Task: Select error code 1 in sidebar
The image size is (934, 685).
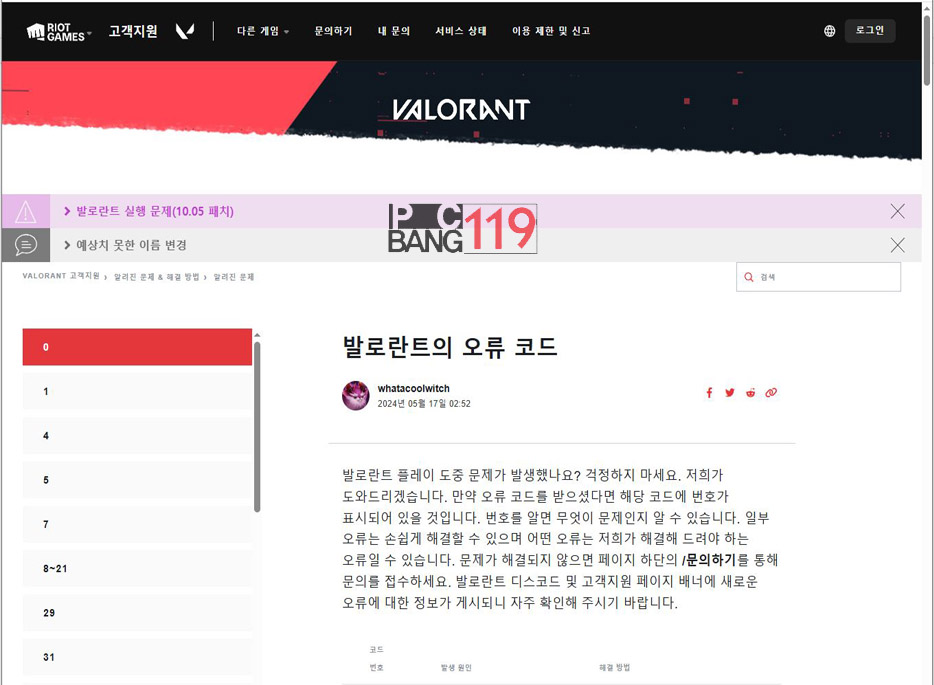Action: coord(137,391)
